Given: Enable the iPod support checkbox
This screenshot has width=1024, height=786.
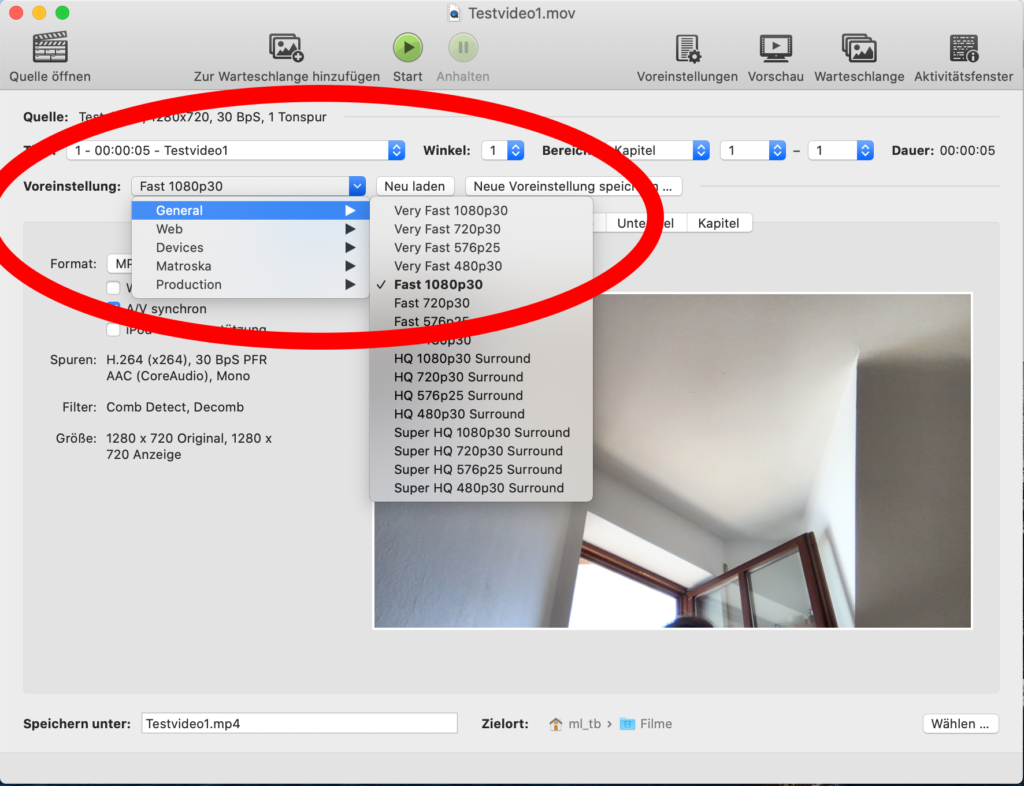Looking at the screenshot, I should pyautogui.click(x=114, y=330).
